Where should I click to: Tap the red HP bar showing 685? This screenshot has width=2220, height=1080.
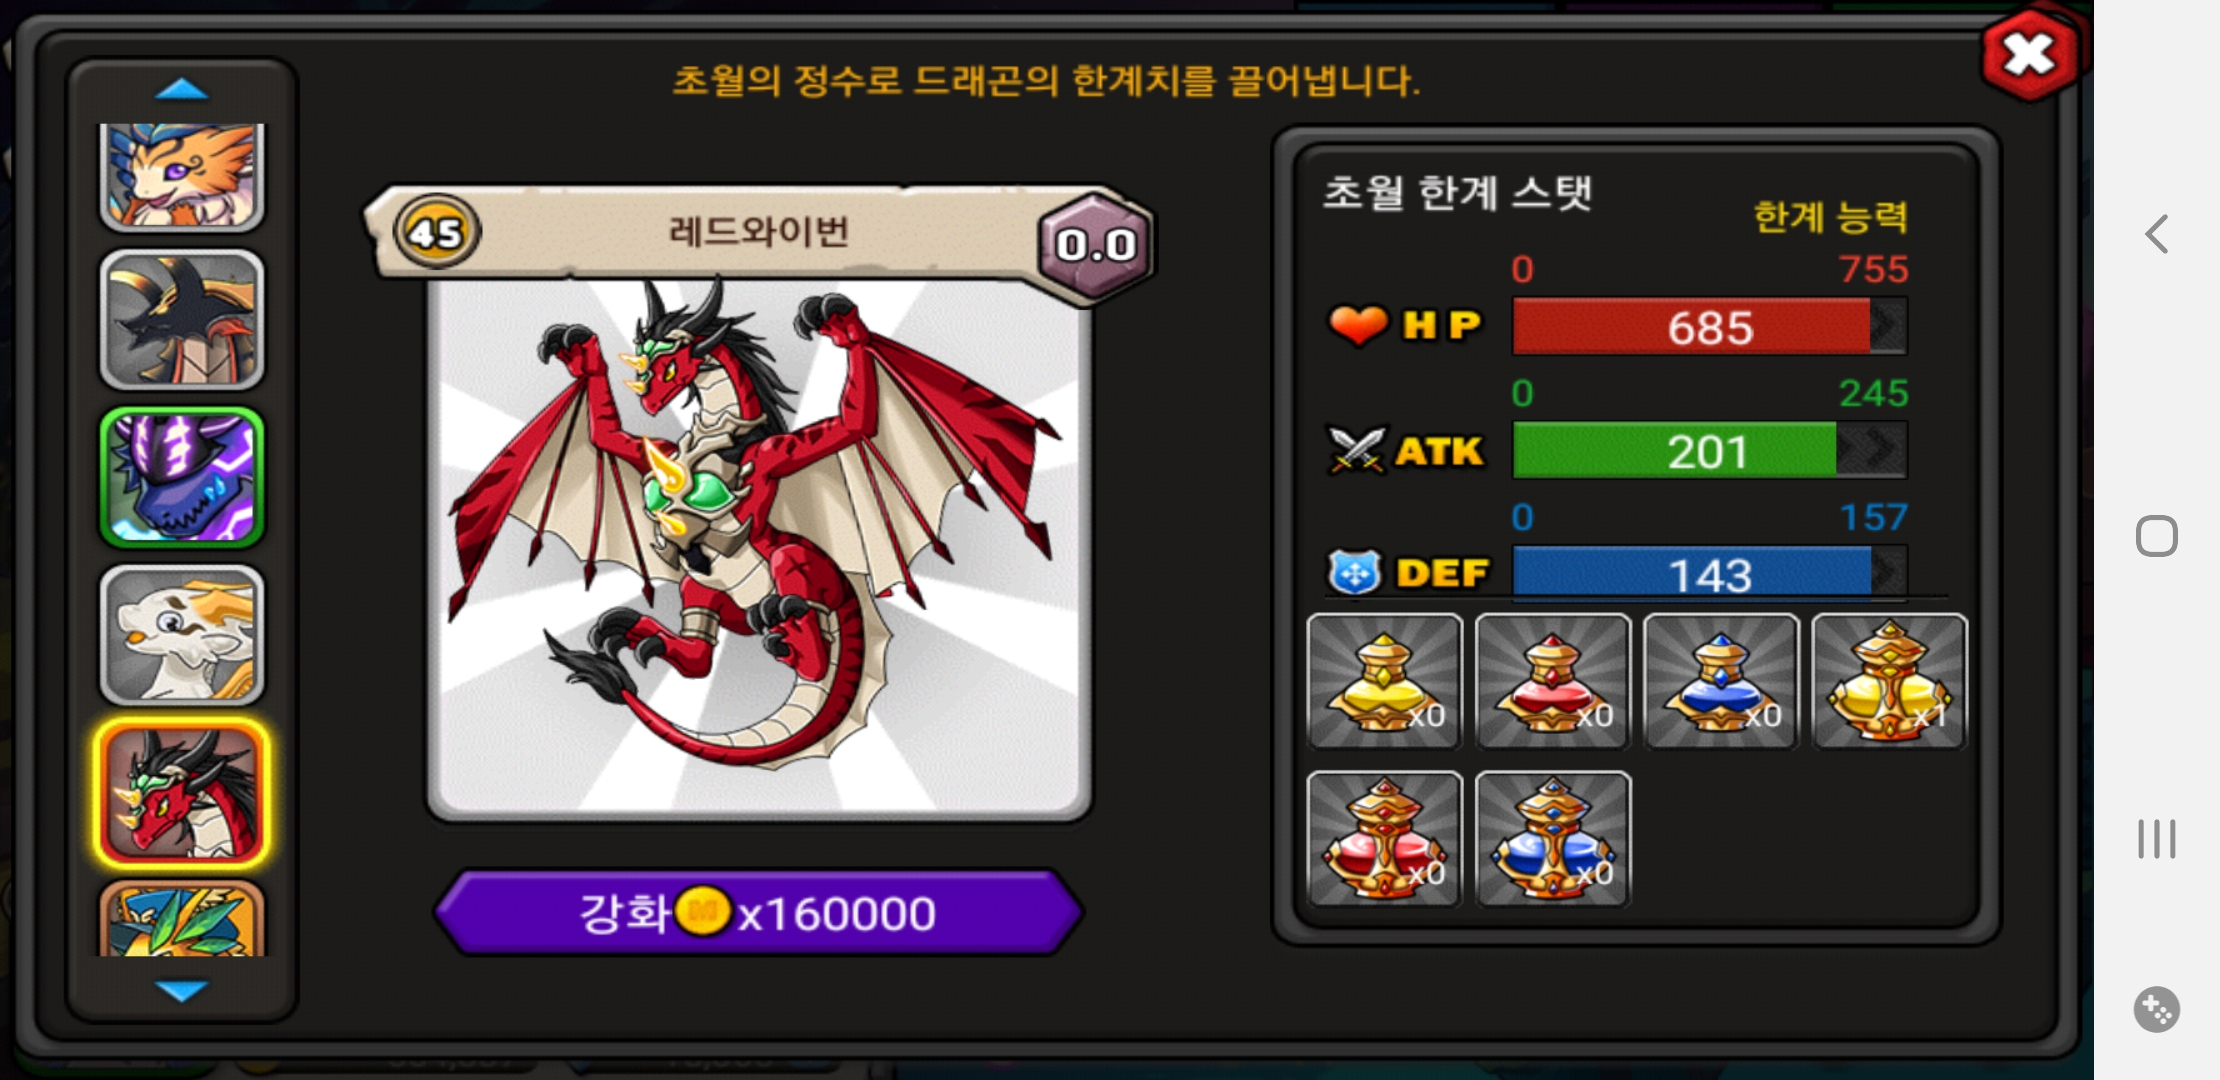1709,326
